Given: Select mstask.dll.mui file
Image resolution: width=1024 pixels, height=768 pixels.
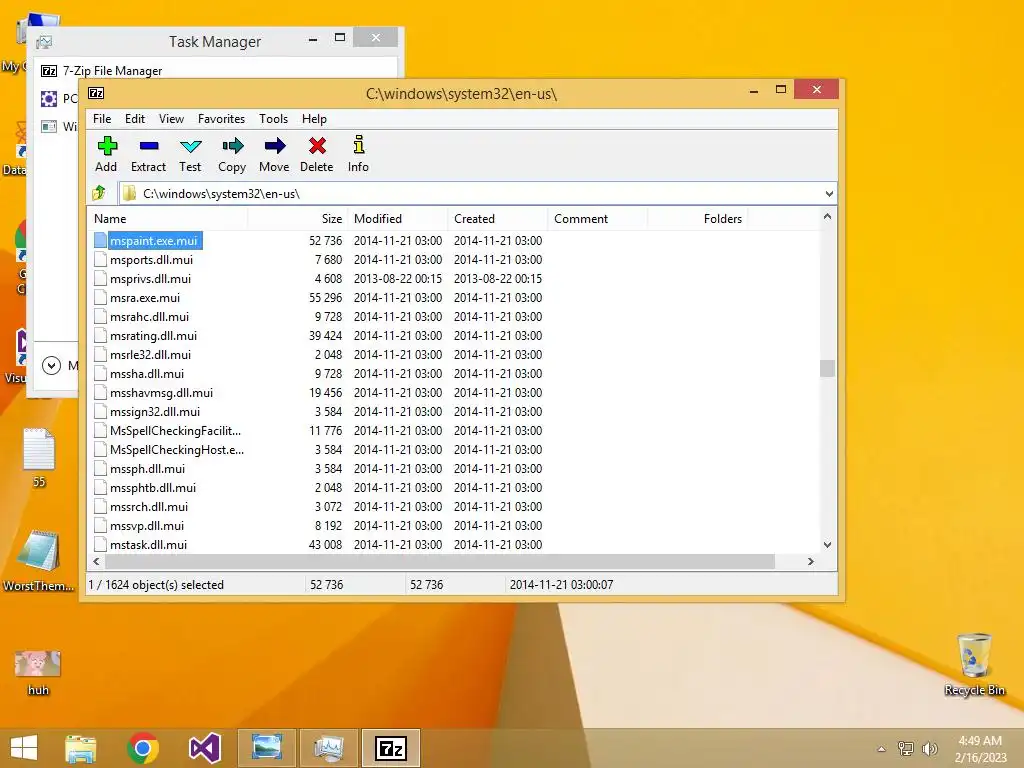Looking at the screenshot, I should tap(148, 545).
